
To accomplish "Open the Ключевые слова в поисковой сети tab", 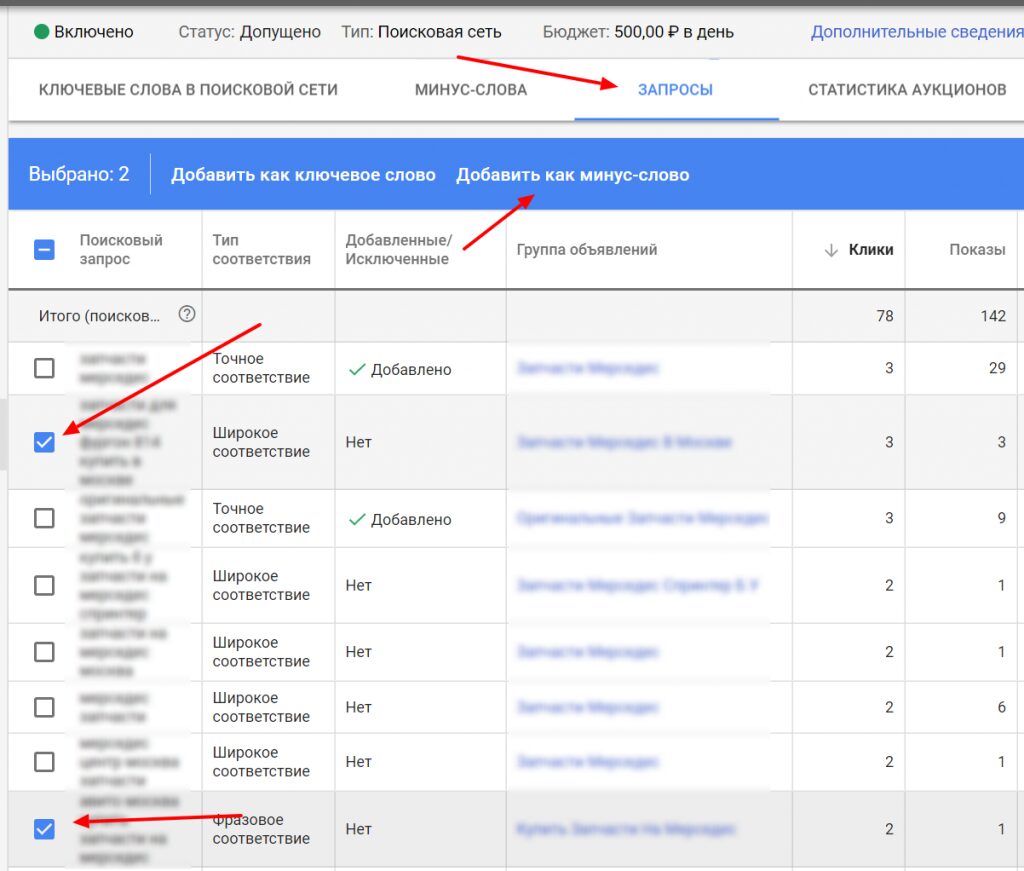I will pos(188,90).
